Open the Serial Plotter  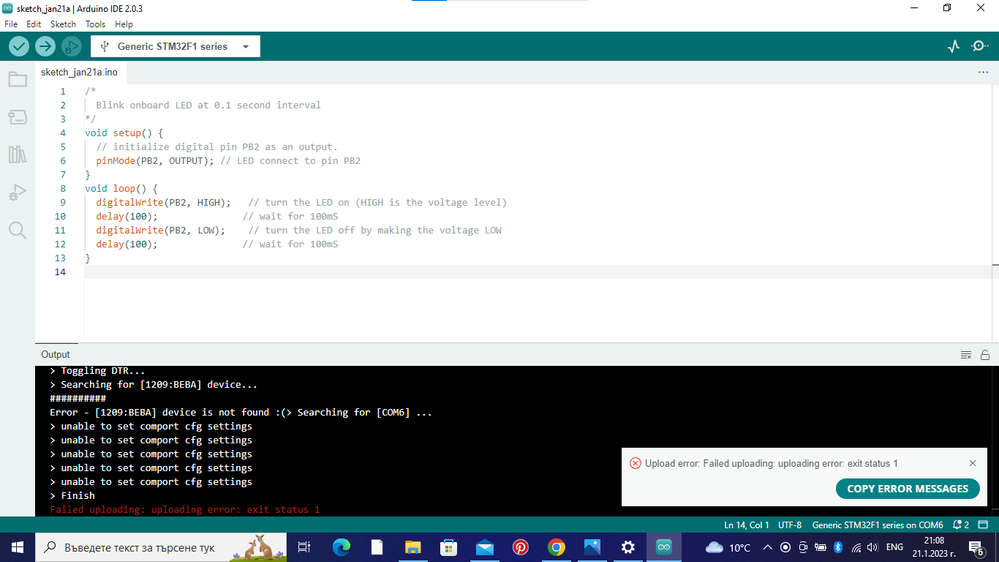coord(954,47)
